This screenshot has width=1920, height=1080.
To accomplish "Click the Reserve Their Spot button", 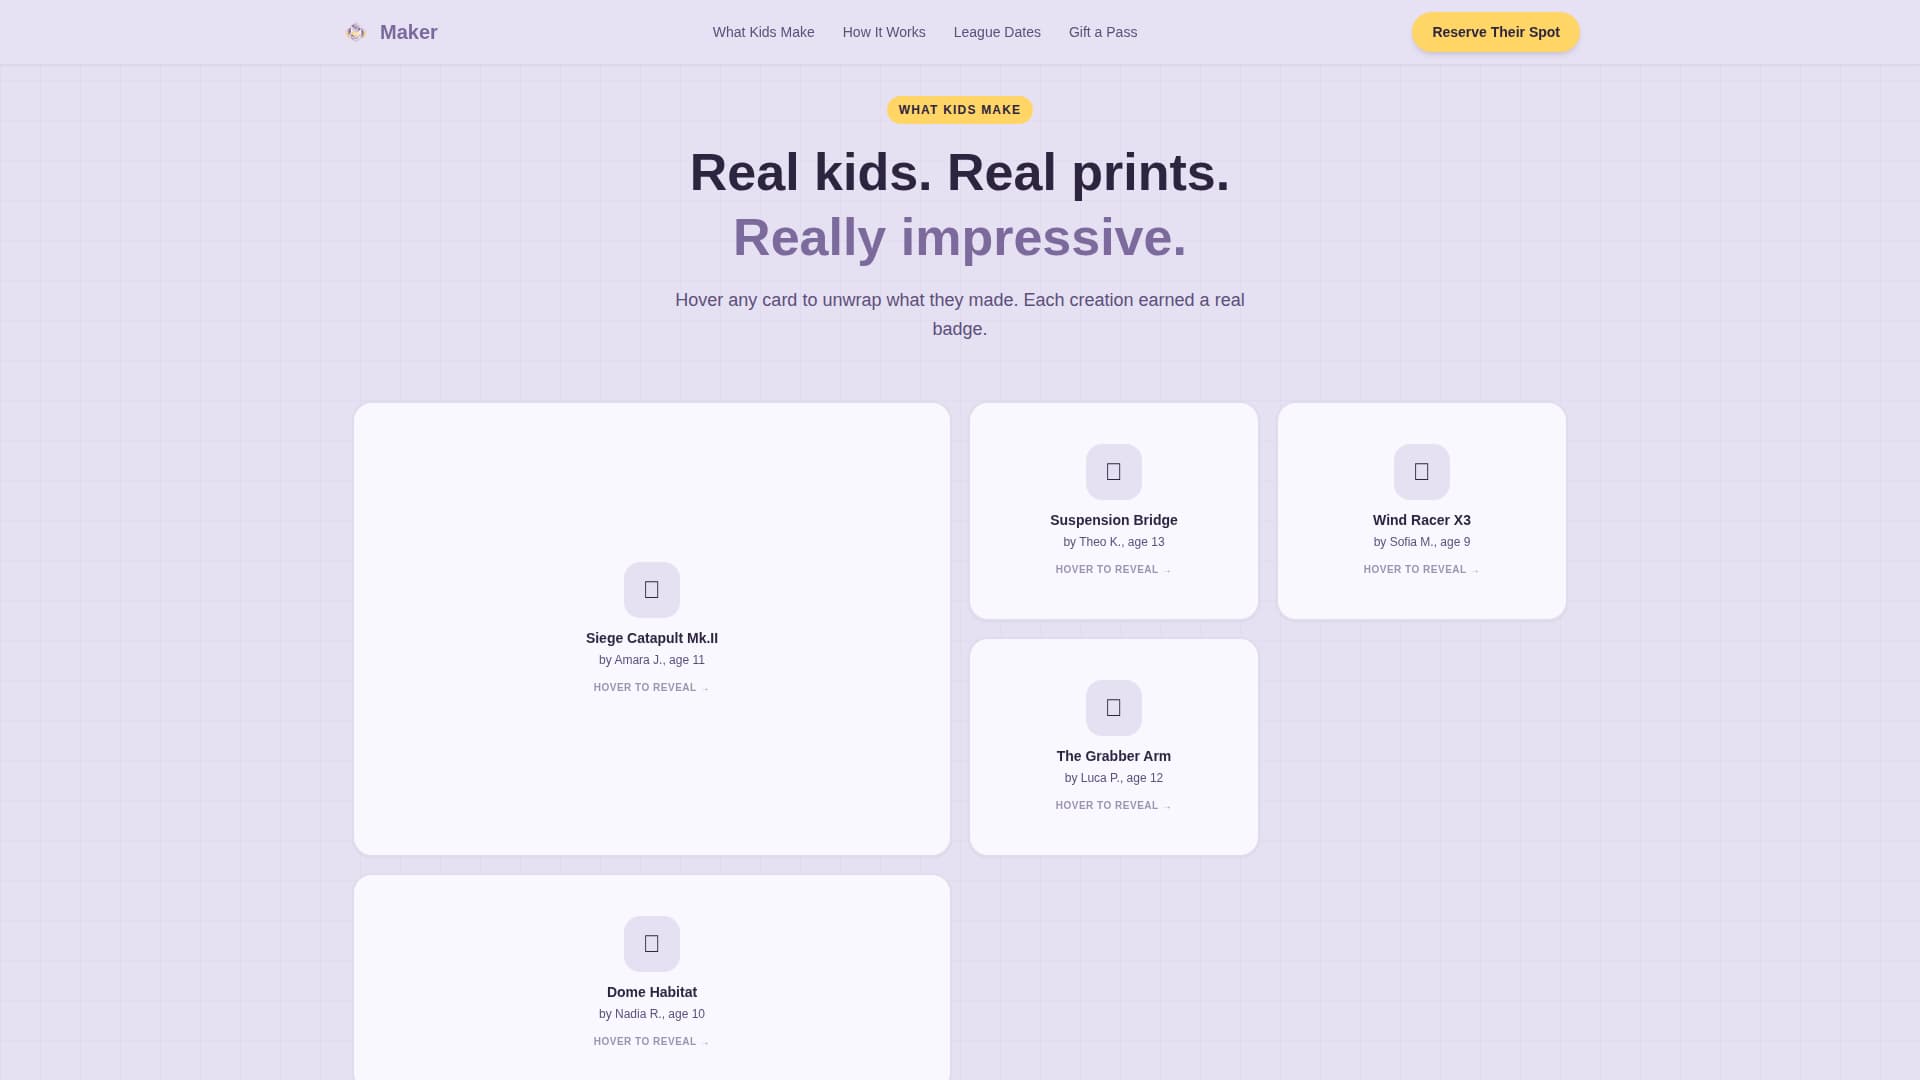I will (1496, 32).
